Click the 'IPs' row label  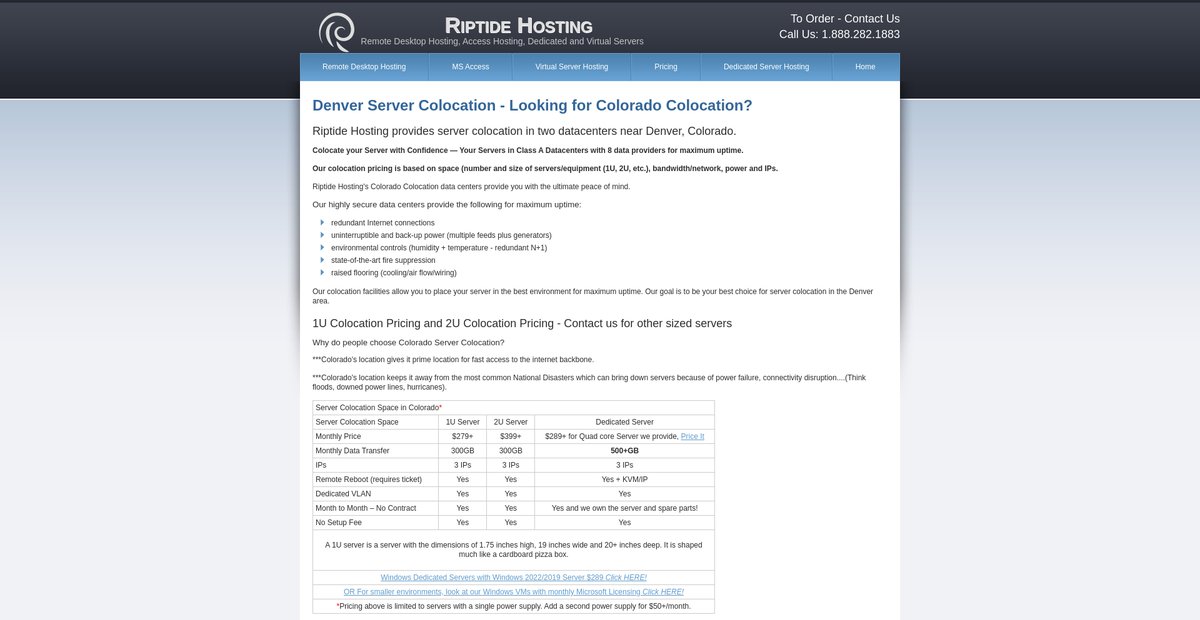(x=321, y=465)
